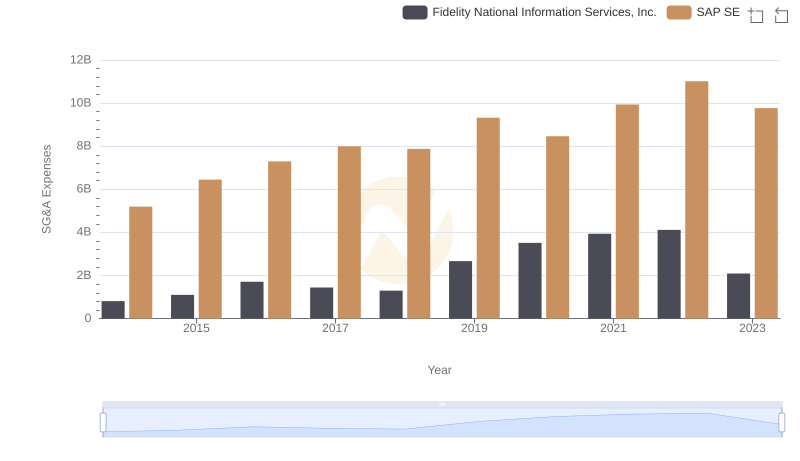Click the SAP SE bar for 2023
The image size is (800, 461).
point(766,213)
